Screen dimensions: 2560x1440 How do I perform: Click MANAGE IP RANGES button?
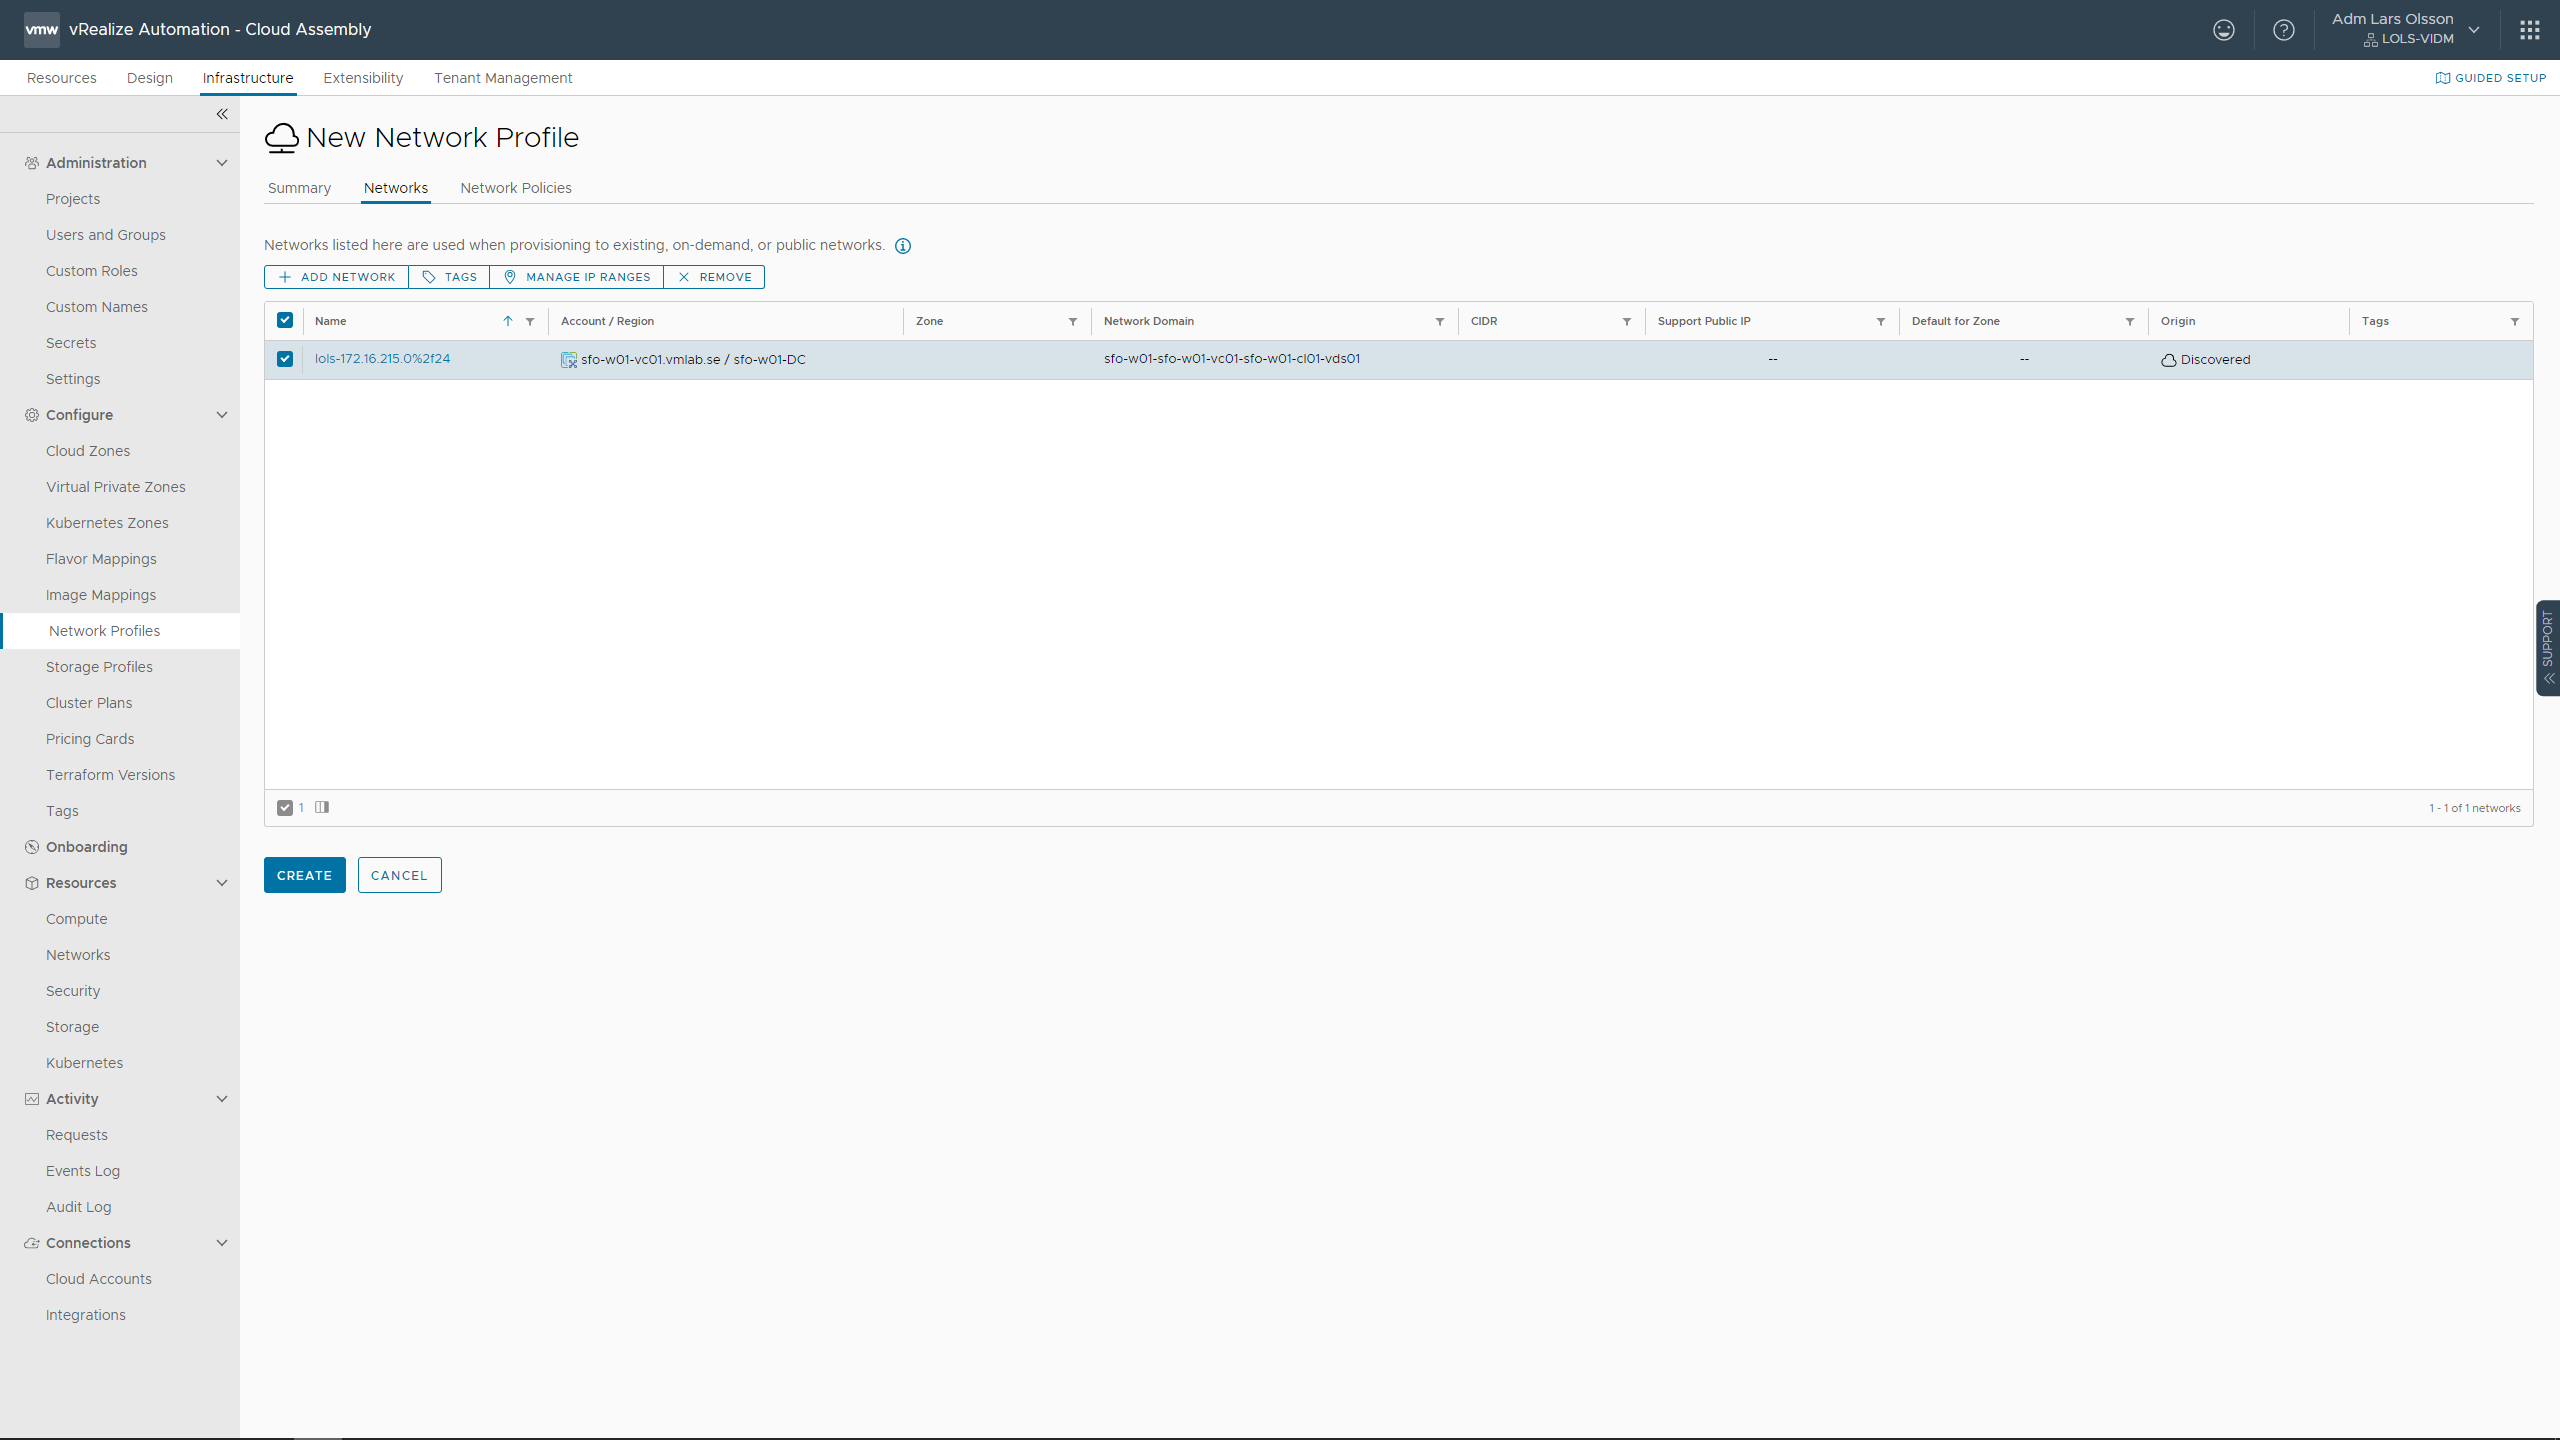pyautogui.click(x=577, y=277)
